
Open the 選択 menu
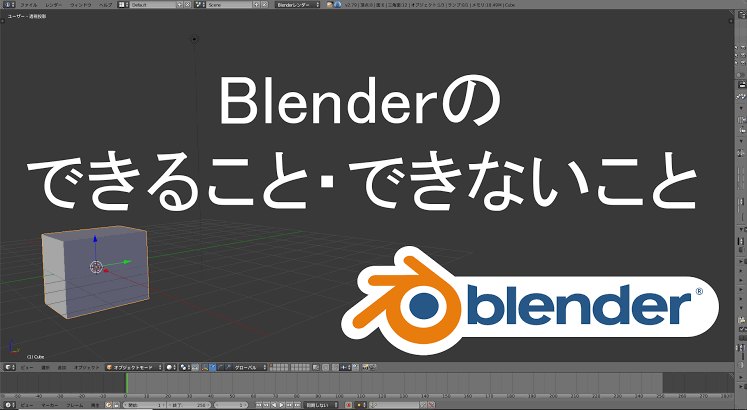point(45,368)
